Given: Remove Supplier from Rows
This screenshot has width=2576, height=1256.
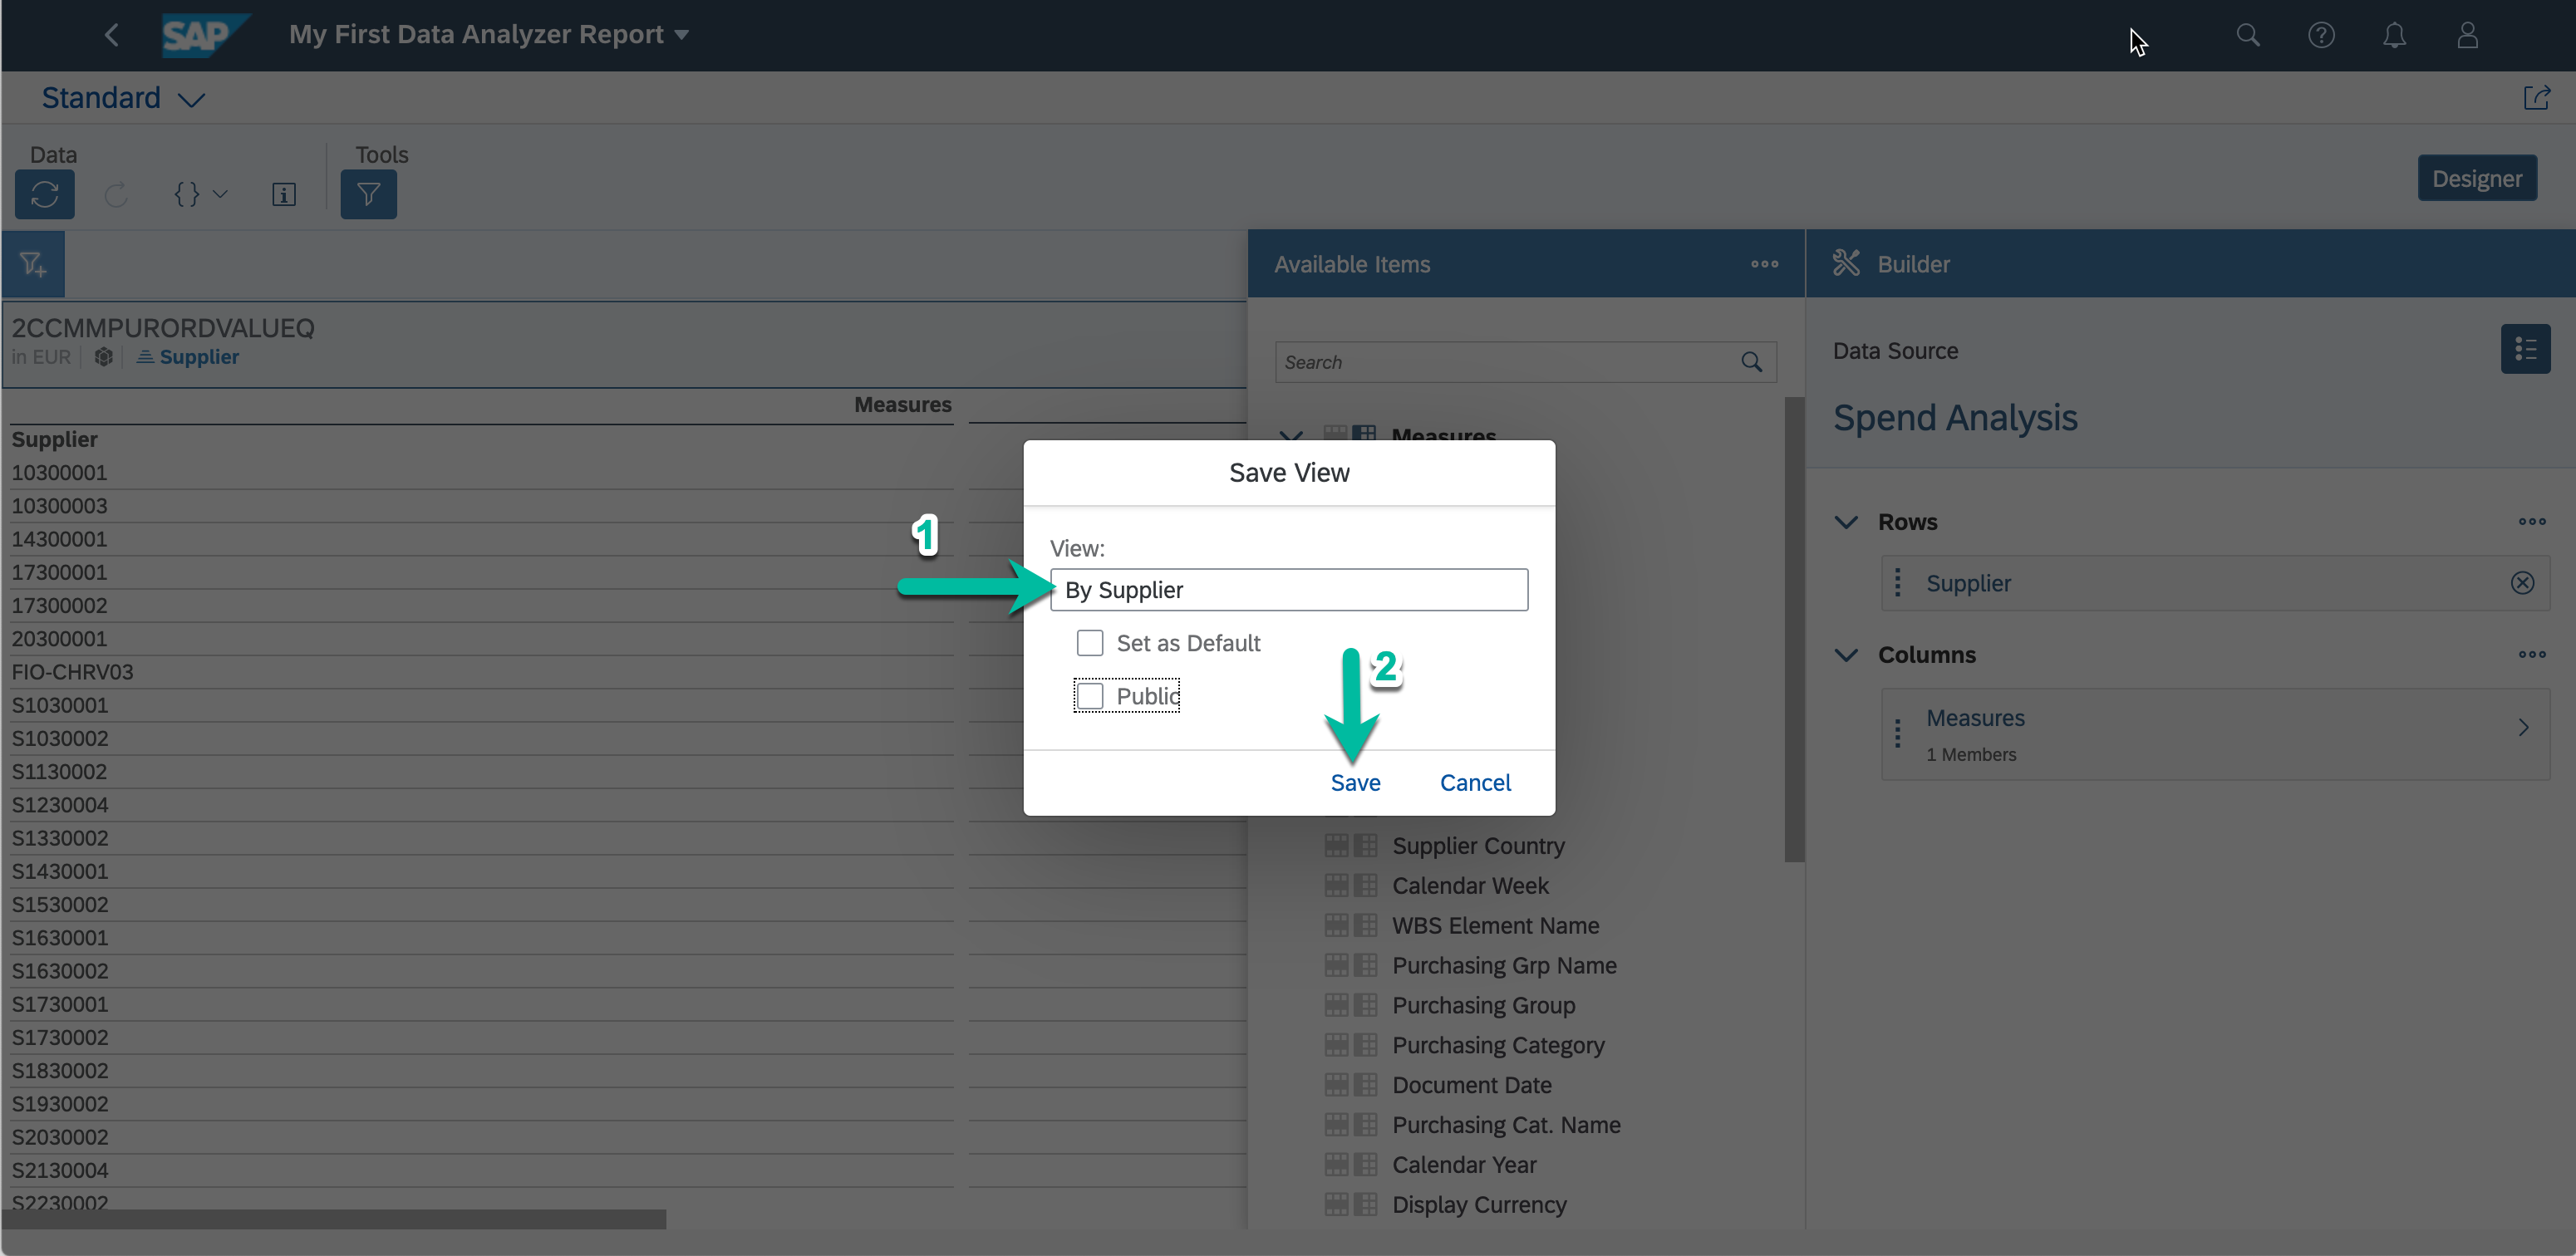Looking at the screenshot, I should coord(2522,583).
